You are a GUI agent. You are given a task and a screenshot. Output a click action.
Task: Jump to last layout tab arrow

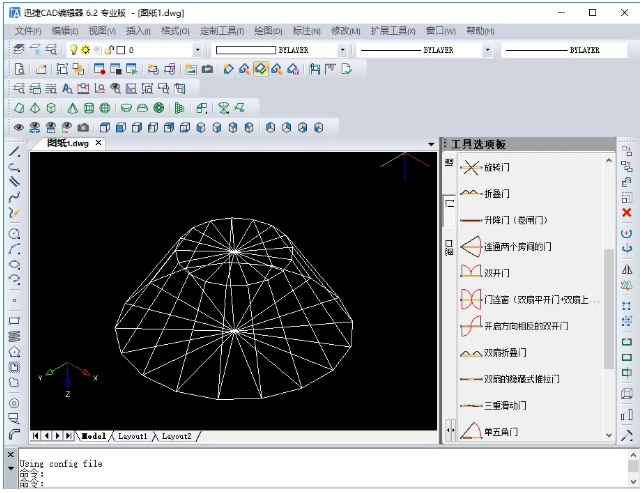pyautogui.click(x=68, y=436)
